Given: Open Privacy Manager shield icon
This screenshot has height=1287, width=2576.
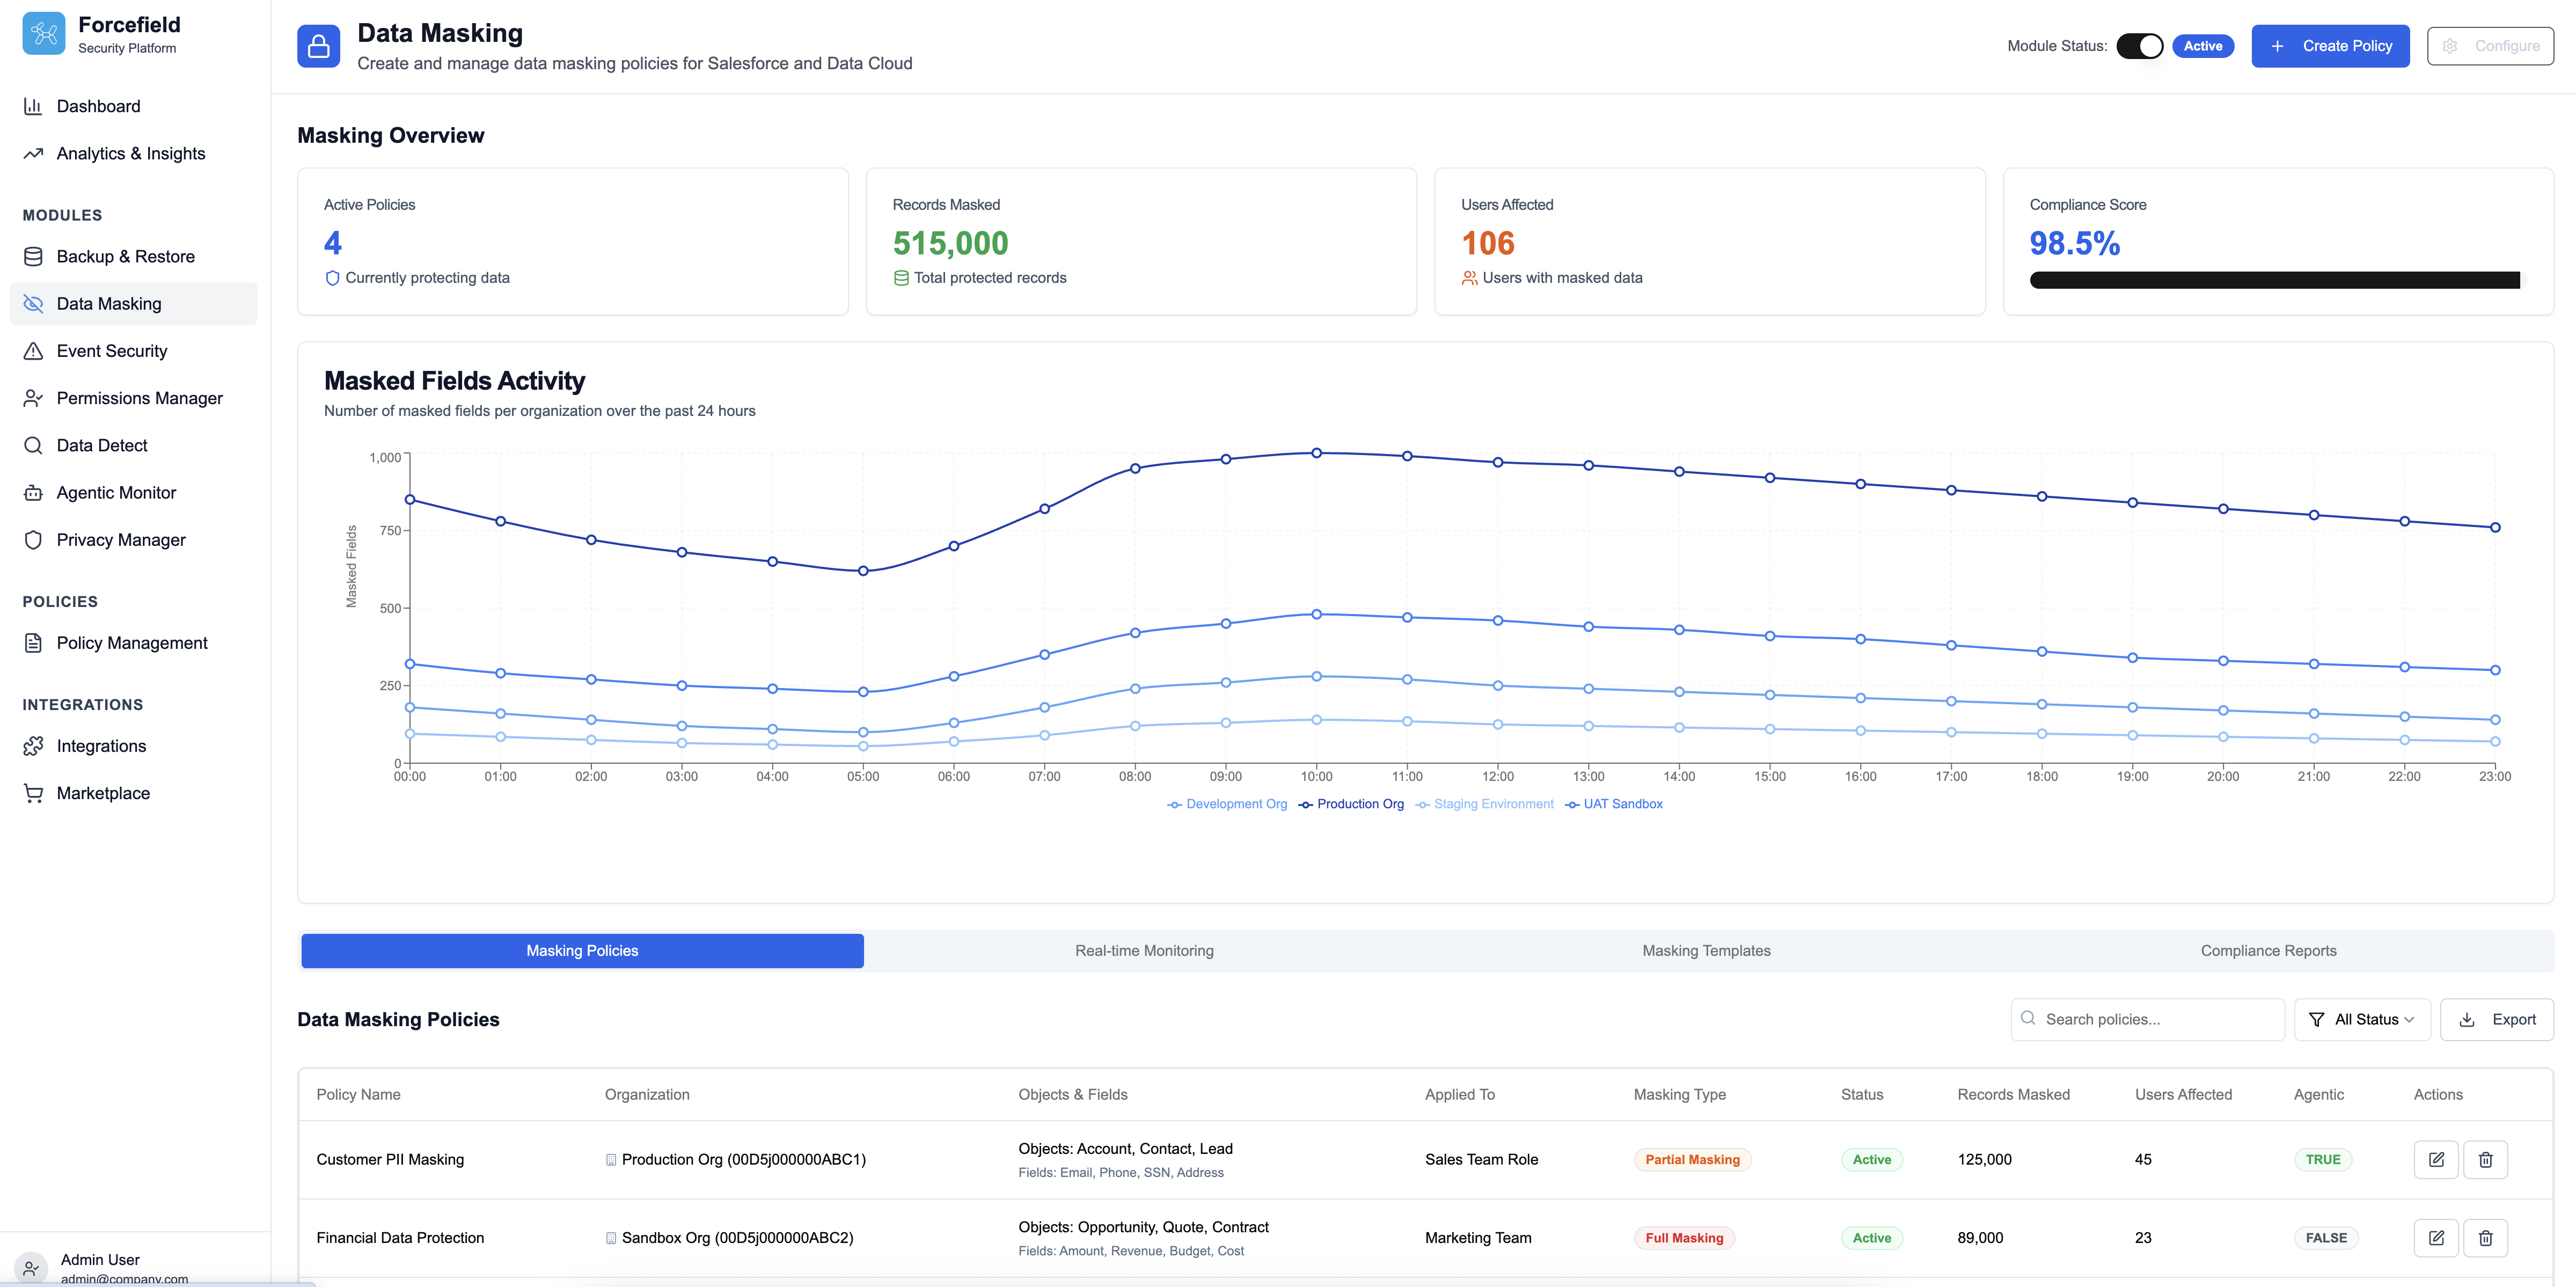Looking at the screenshot, I should click(x=33, y=540).
